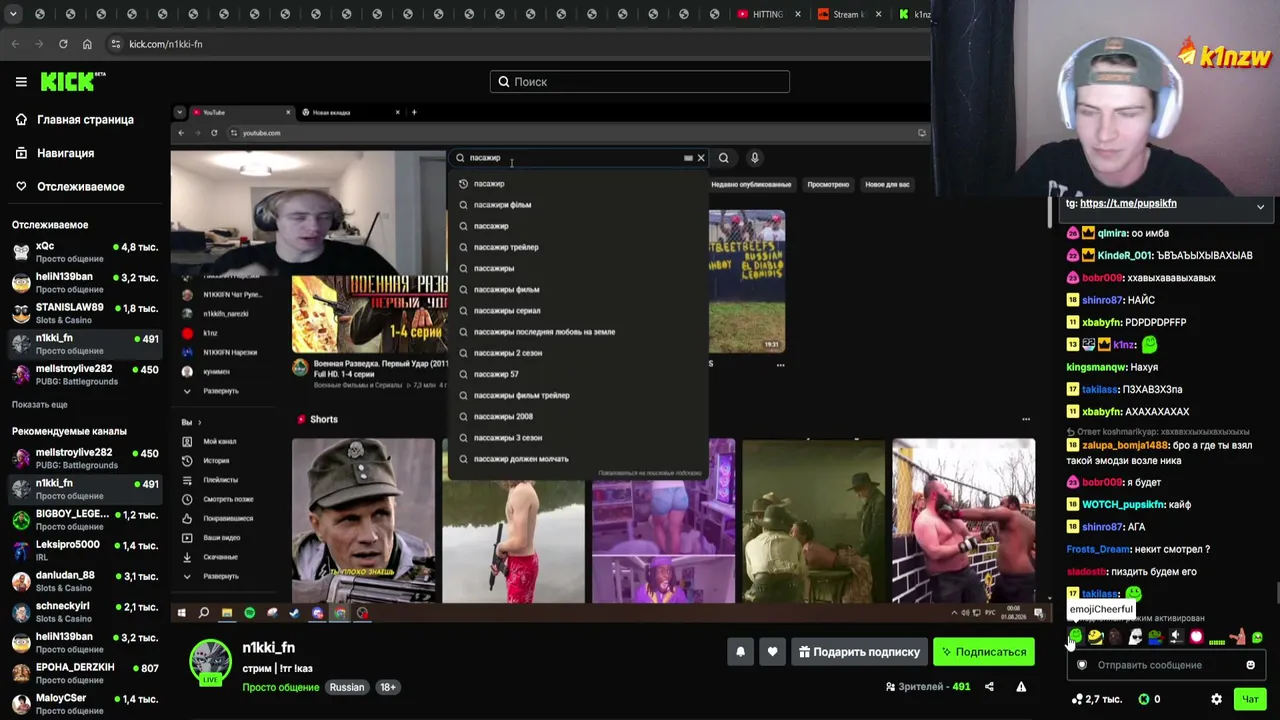Go to the browser home page

pos(87,44)
